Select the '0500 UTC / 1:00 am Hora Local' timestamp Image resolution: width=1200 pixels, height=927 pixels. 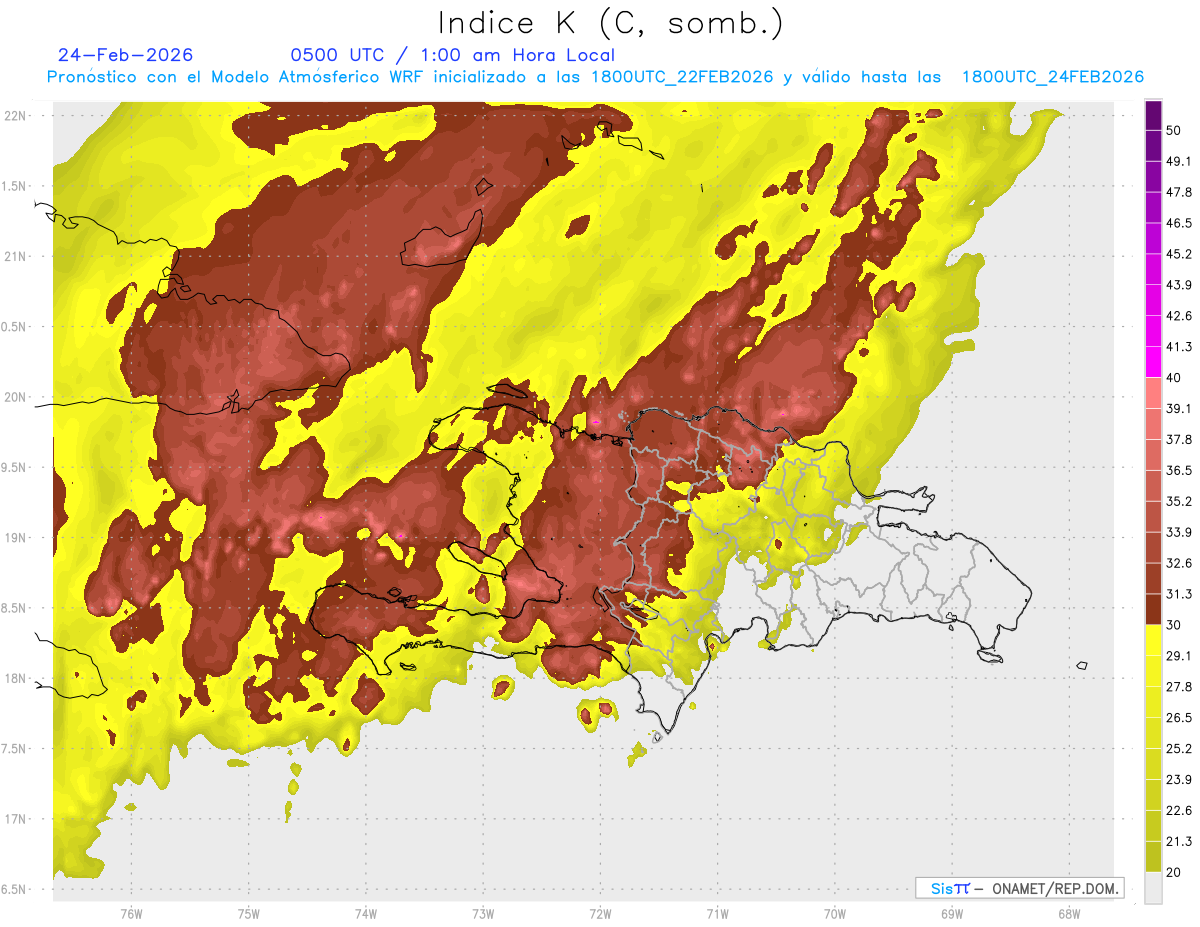click(452, 55)
